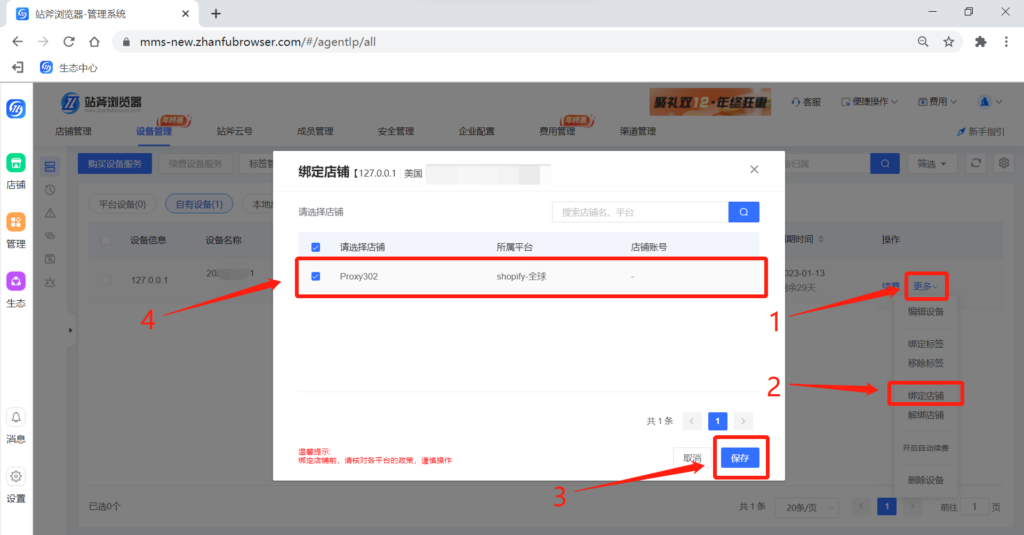Open browser three-dot menu

1006,42
